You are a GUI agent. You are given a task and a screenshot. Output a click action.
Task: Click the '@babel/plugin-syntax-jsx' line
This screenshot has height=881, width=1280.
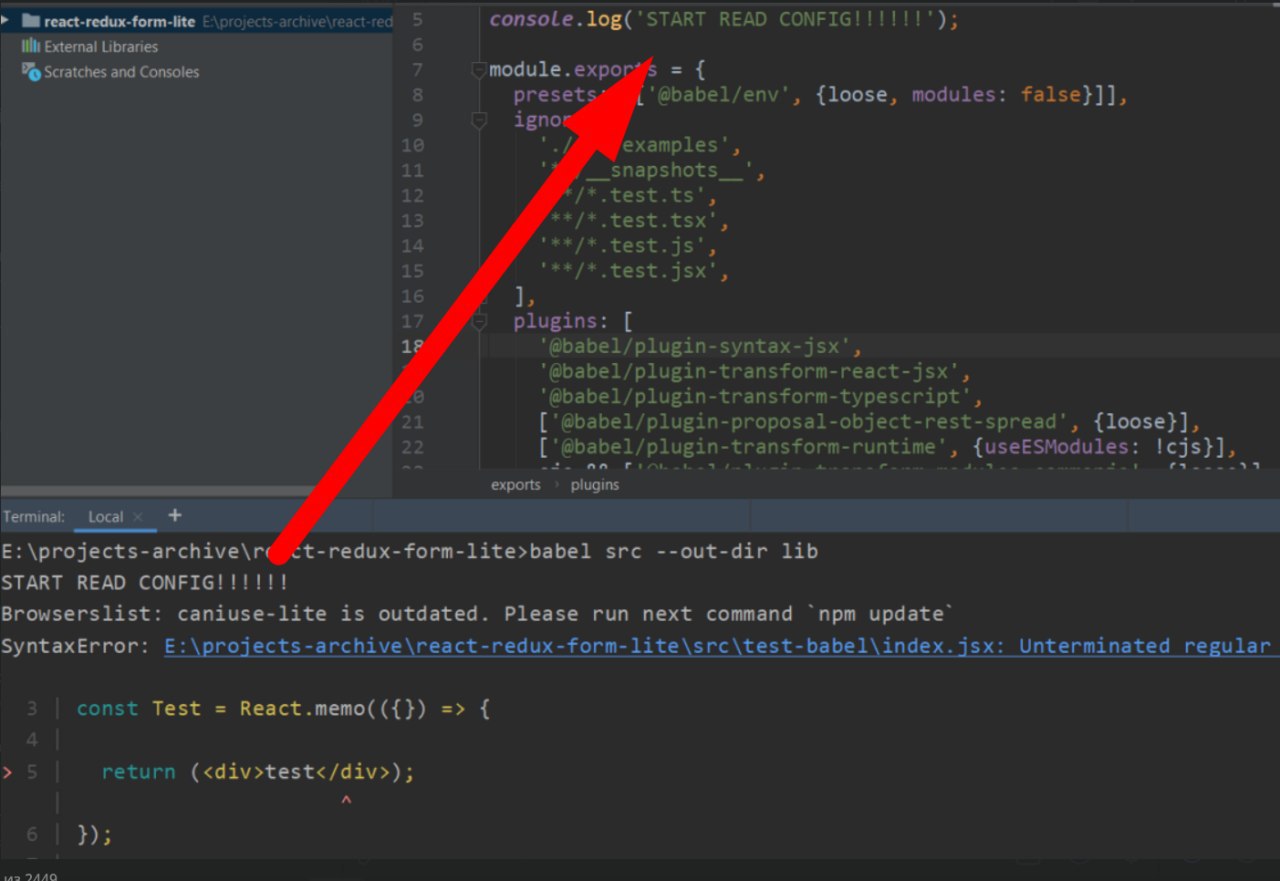tap(700, 346)
